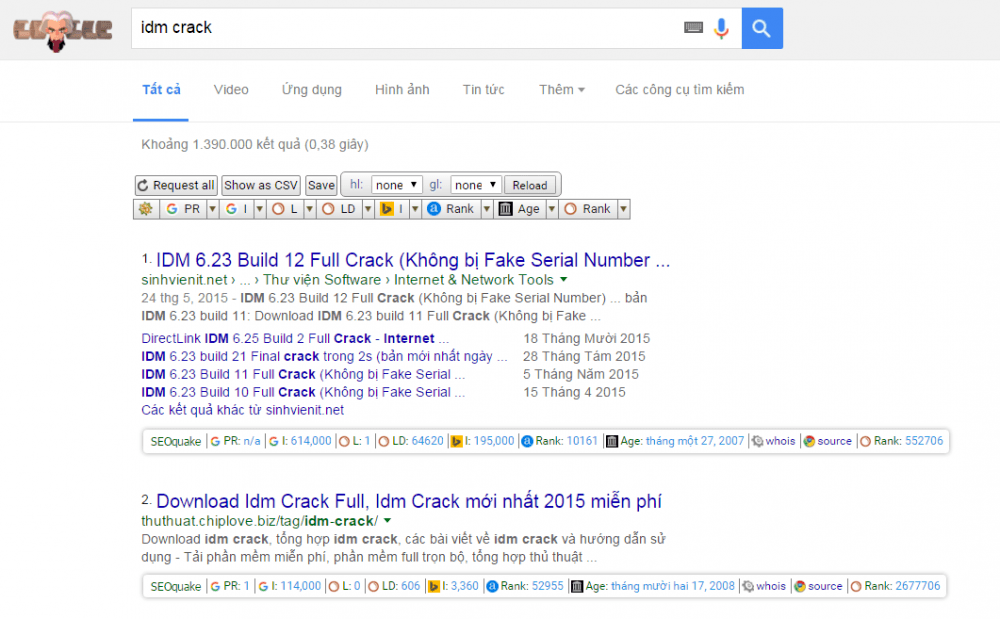Screen dimensions: 1000x619
Task: Click the 'Show as CSV' button
Action: [x=261, y=185]
